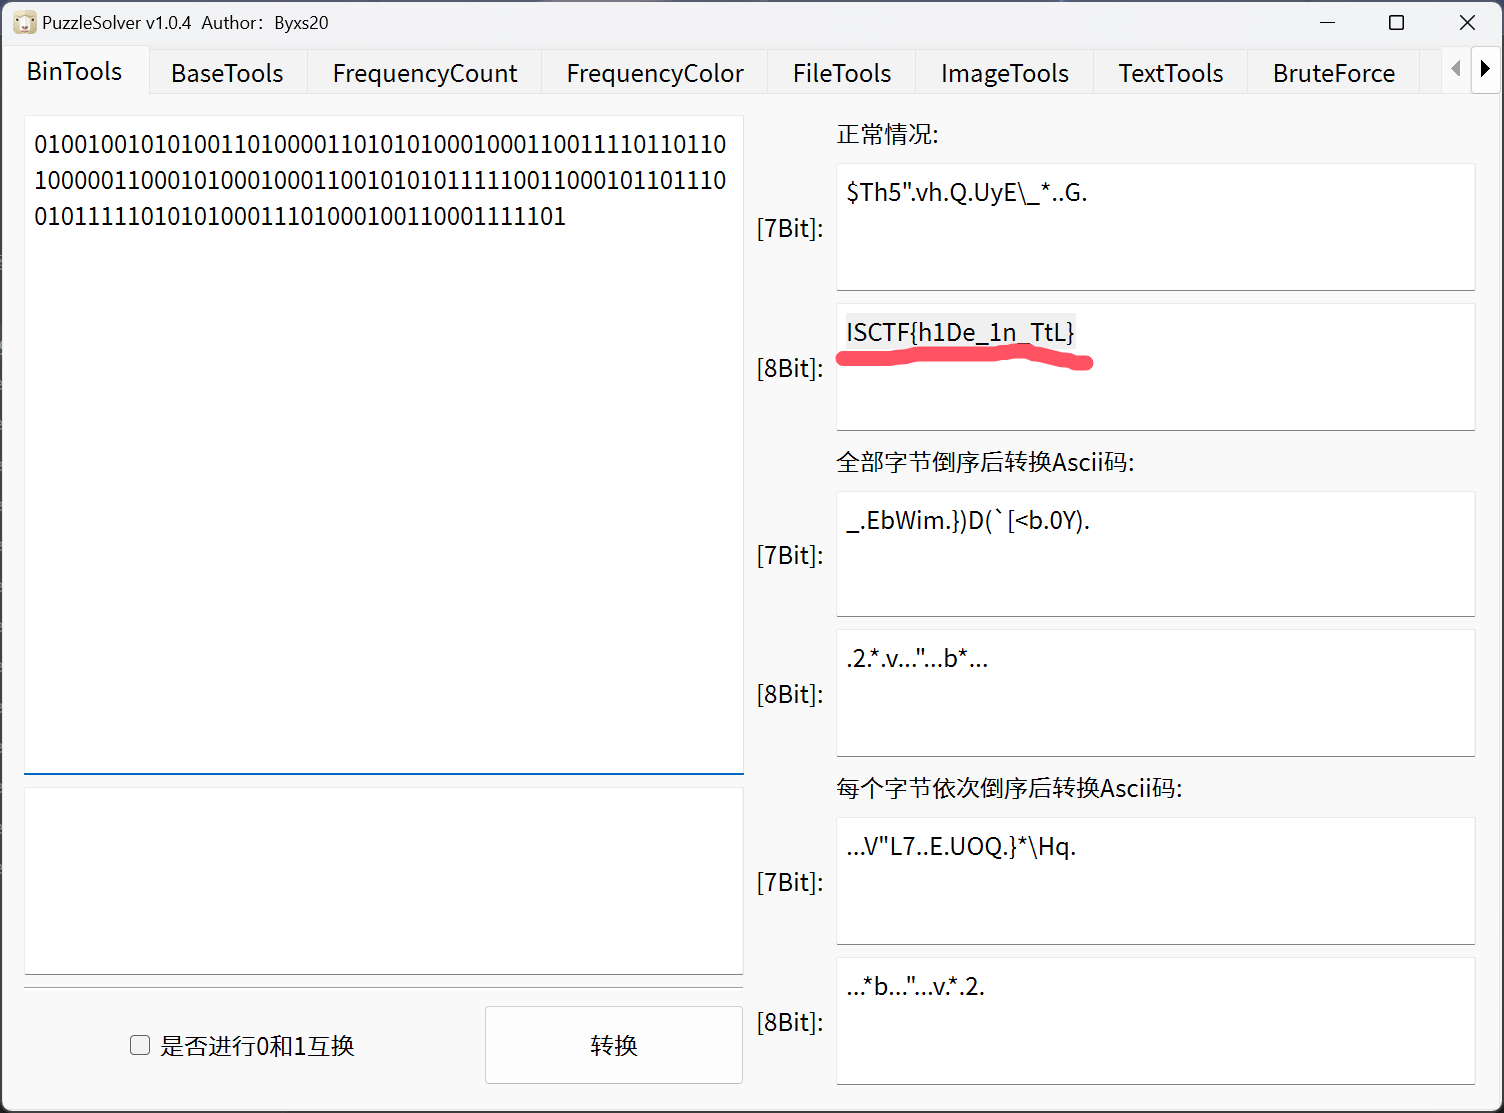Minimize the PuzzleSolver window
The width and height of the screenshot is (1504, 1113).
[1328, 23]
